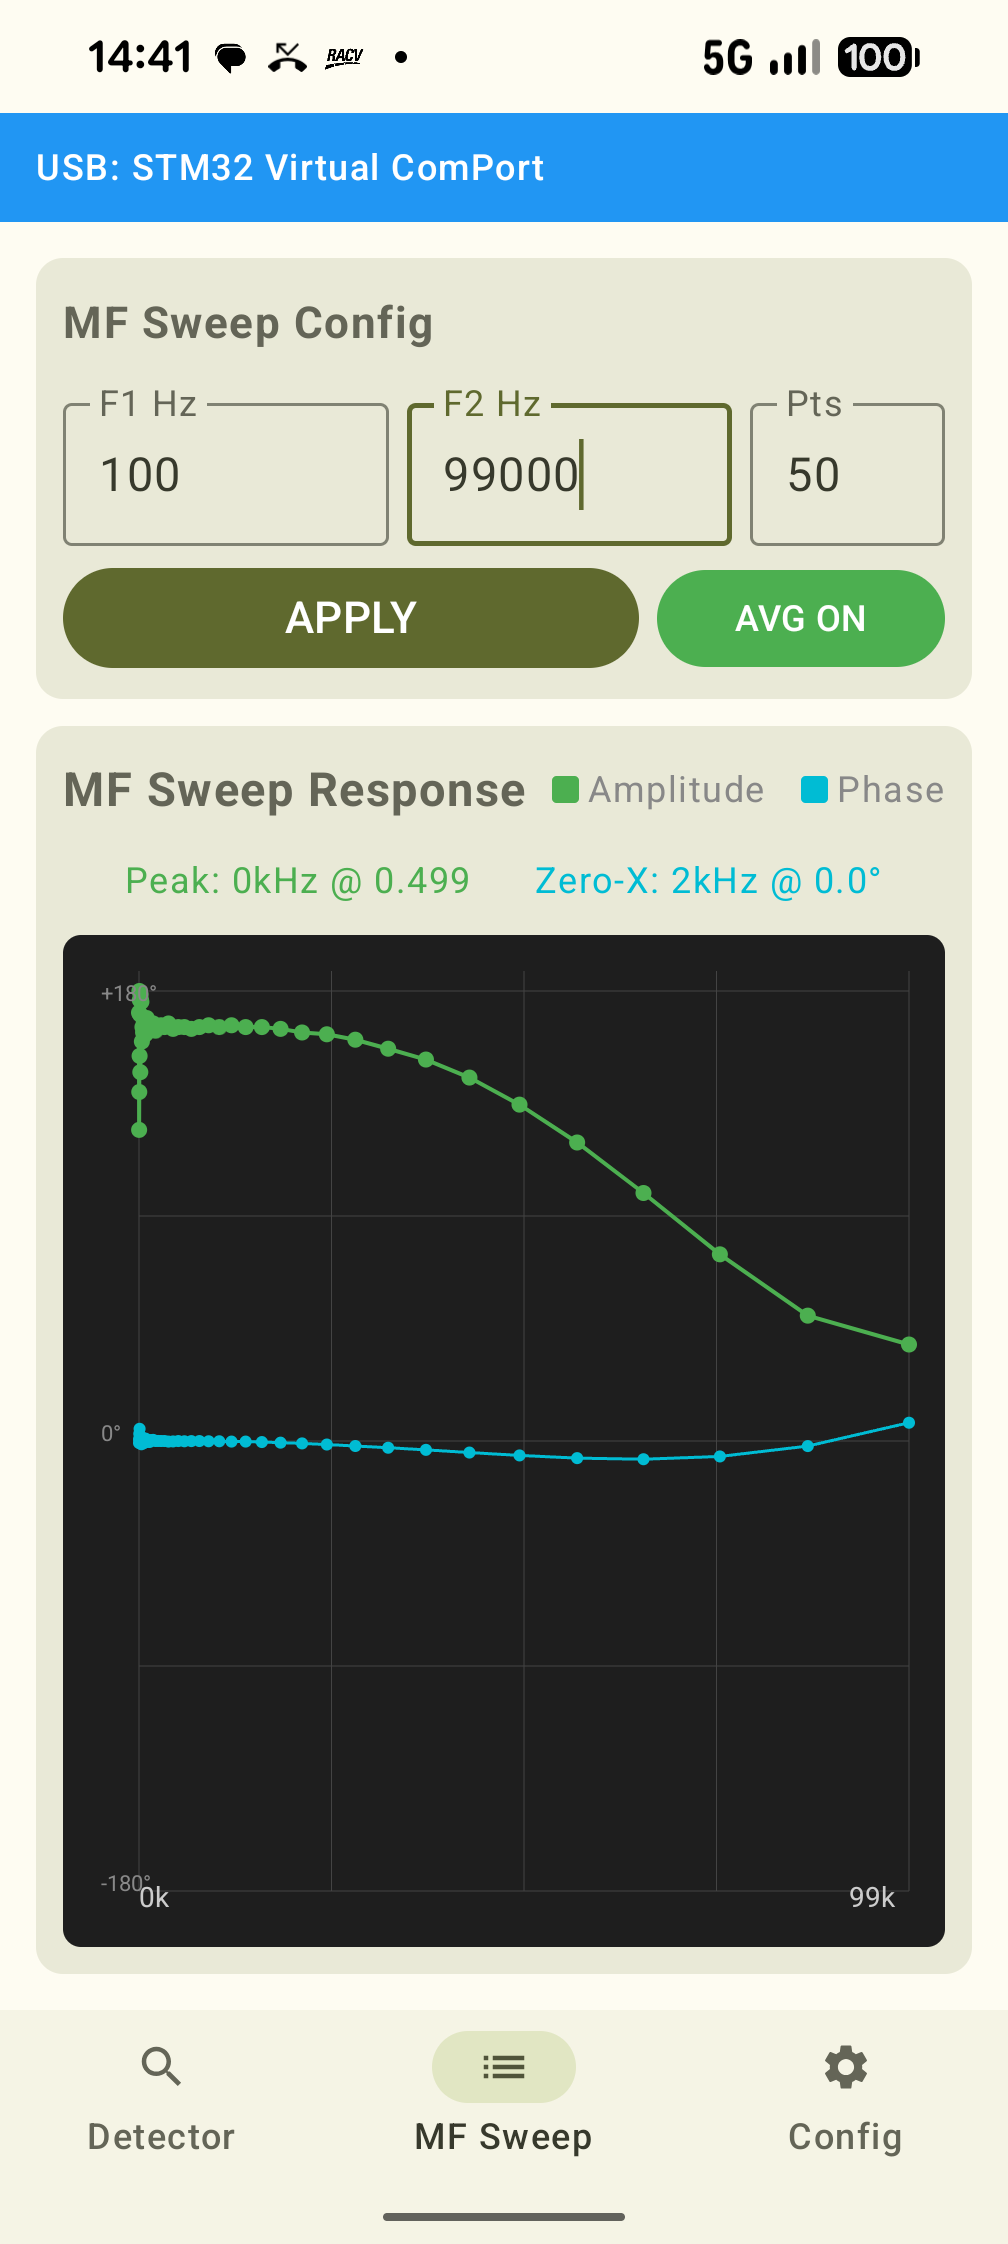Tap the Peak amplitude readout text
1008x2244 pixels.
[297, 881]
